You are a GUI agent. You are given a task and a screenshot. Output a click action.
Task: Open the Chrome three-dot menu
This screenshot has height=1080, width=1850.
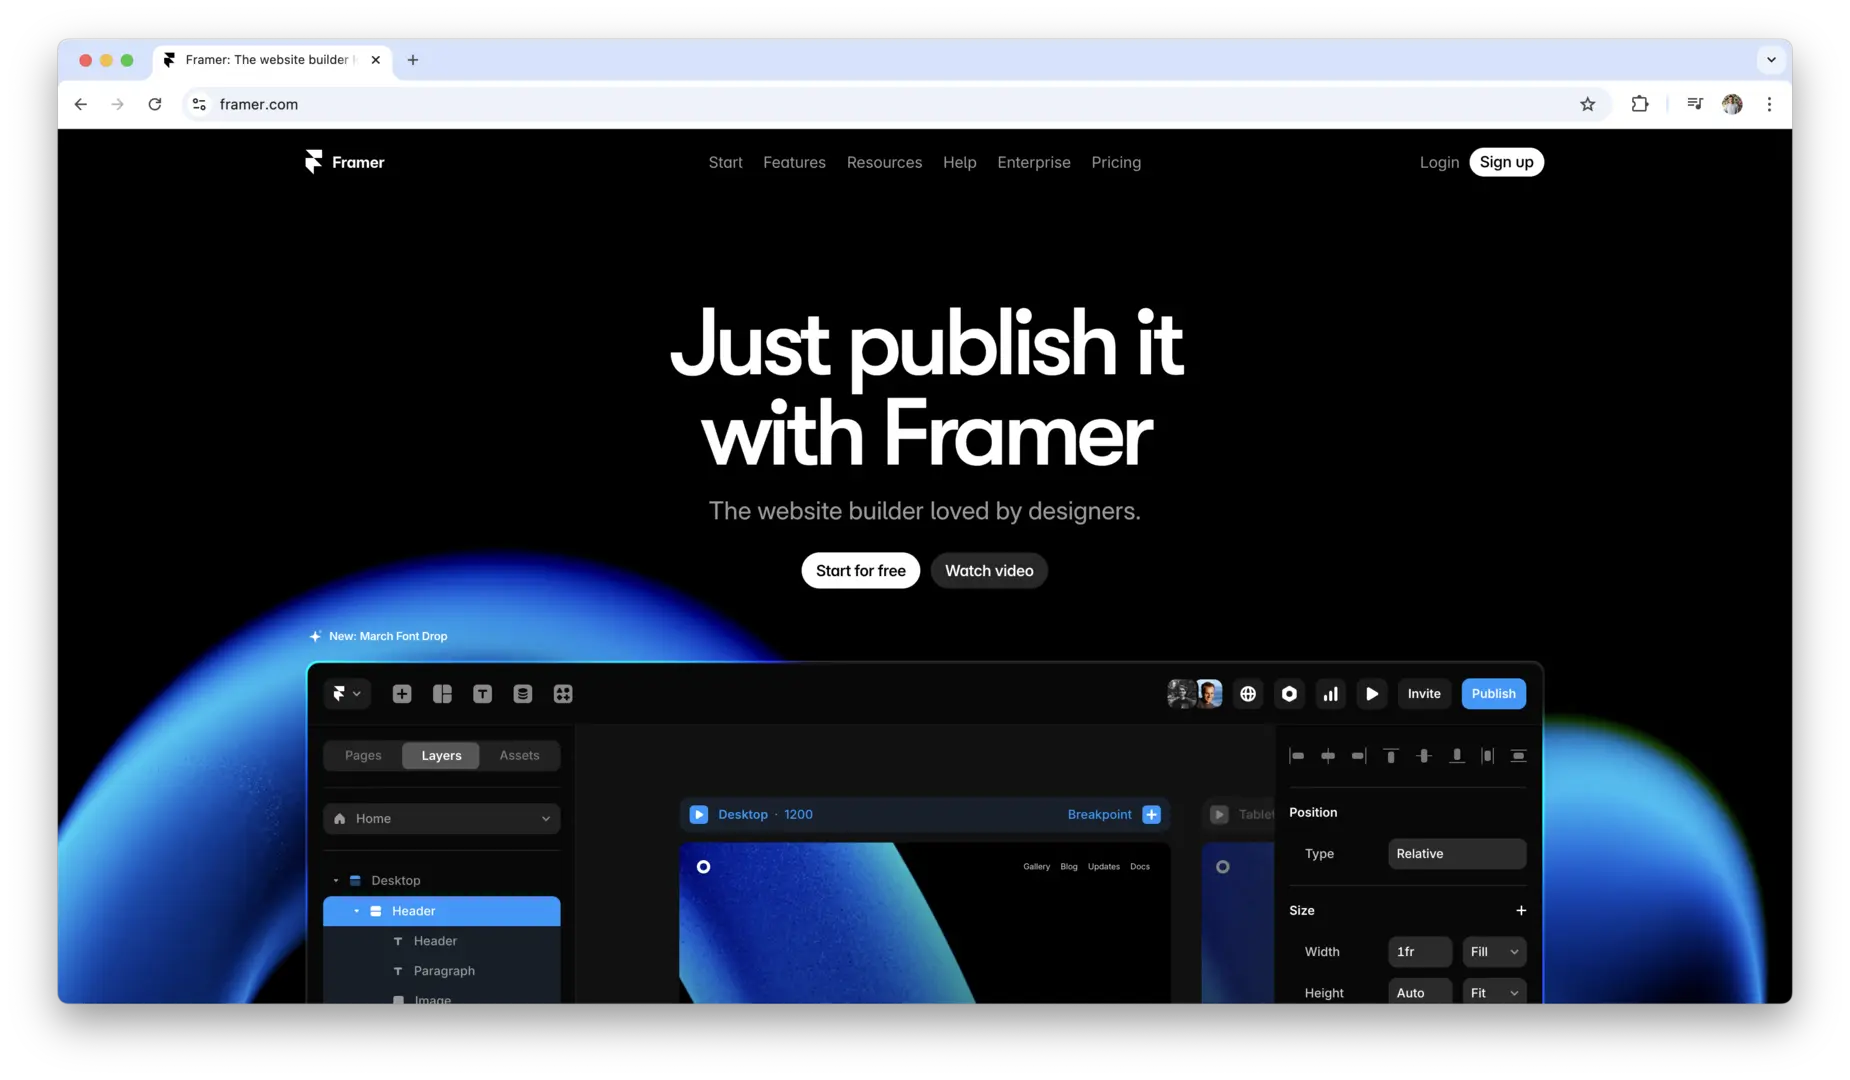pyautogui.click(x=1769, y=104)
